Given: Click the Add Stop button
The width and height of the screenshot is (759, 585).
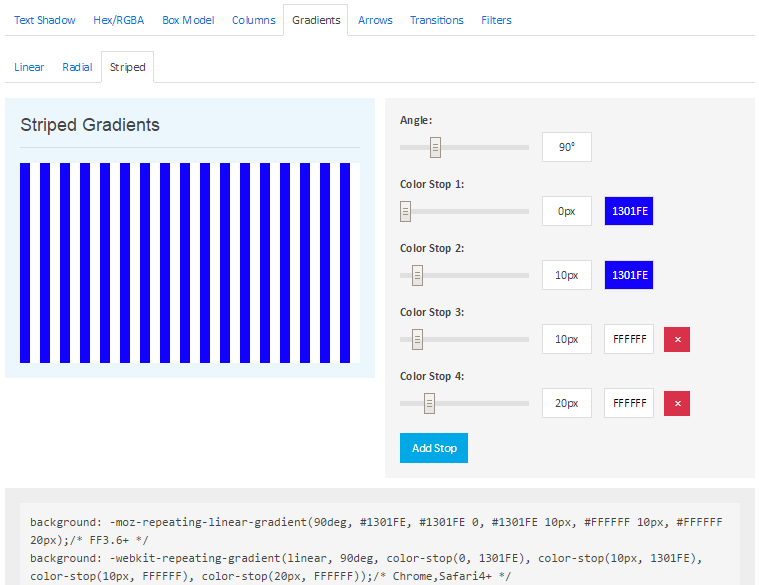Looking at the screenshot, I should pos(434,448).
